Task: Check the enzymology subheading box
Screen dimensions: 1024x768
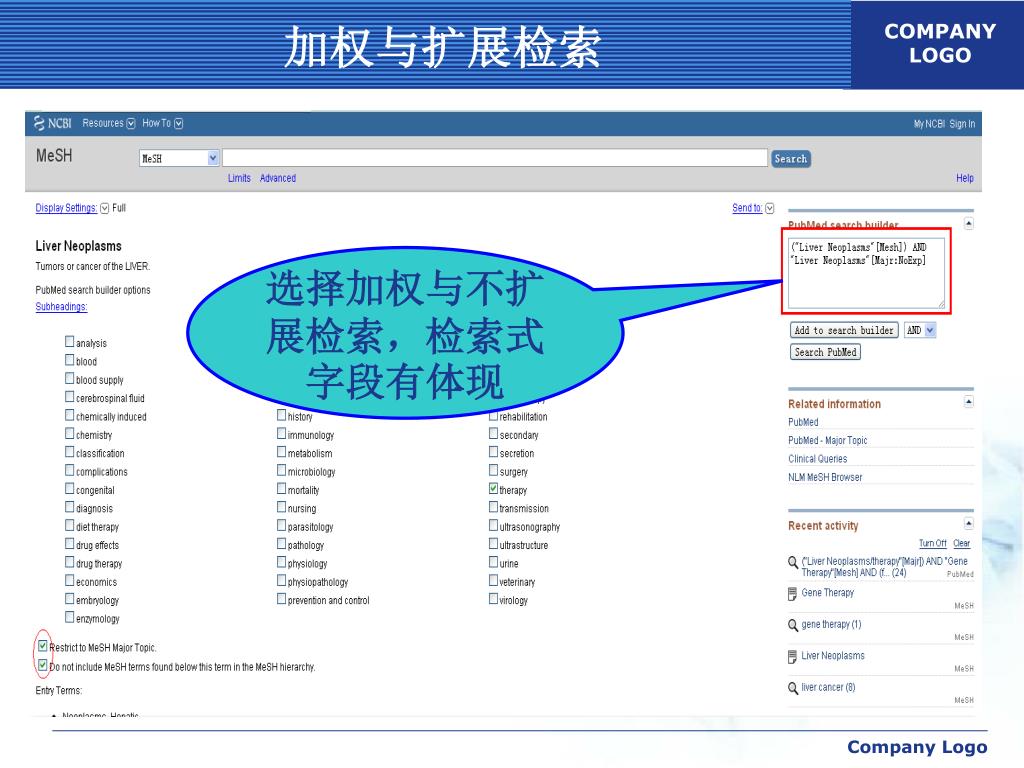Action: click(69, 616)
